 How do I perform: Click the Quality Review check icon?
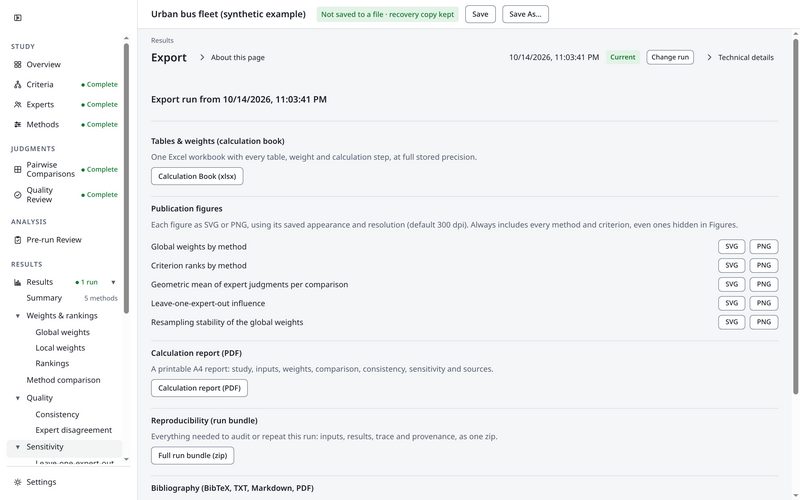18,195
